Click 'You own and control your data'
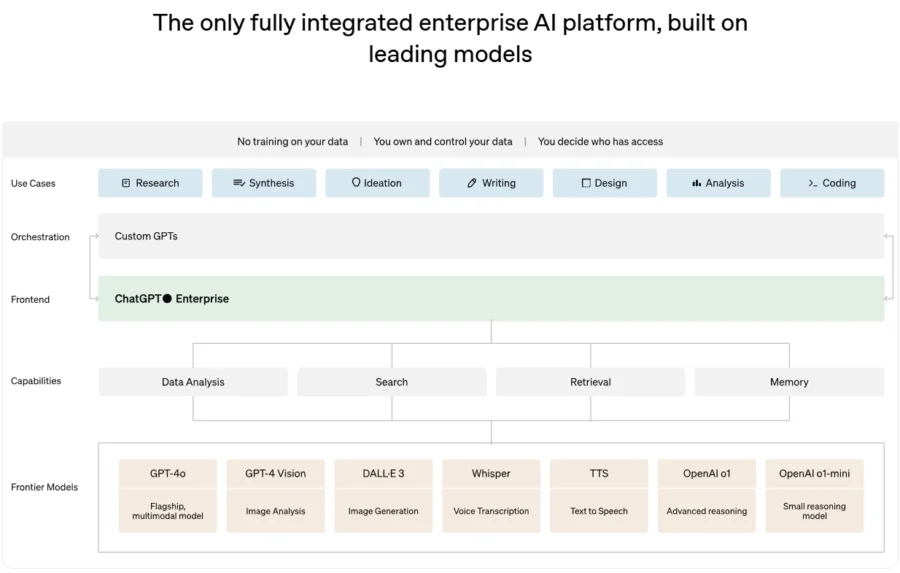The image size is (900, 573). click(443, 142)
